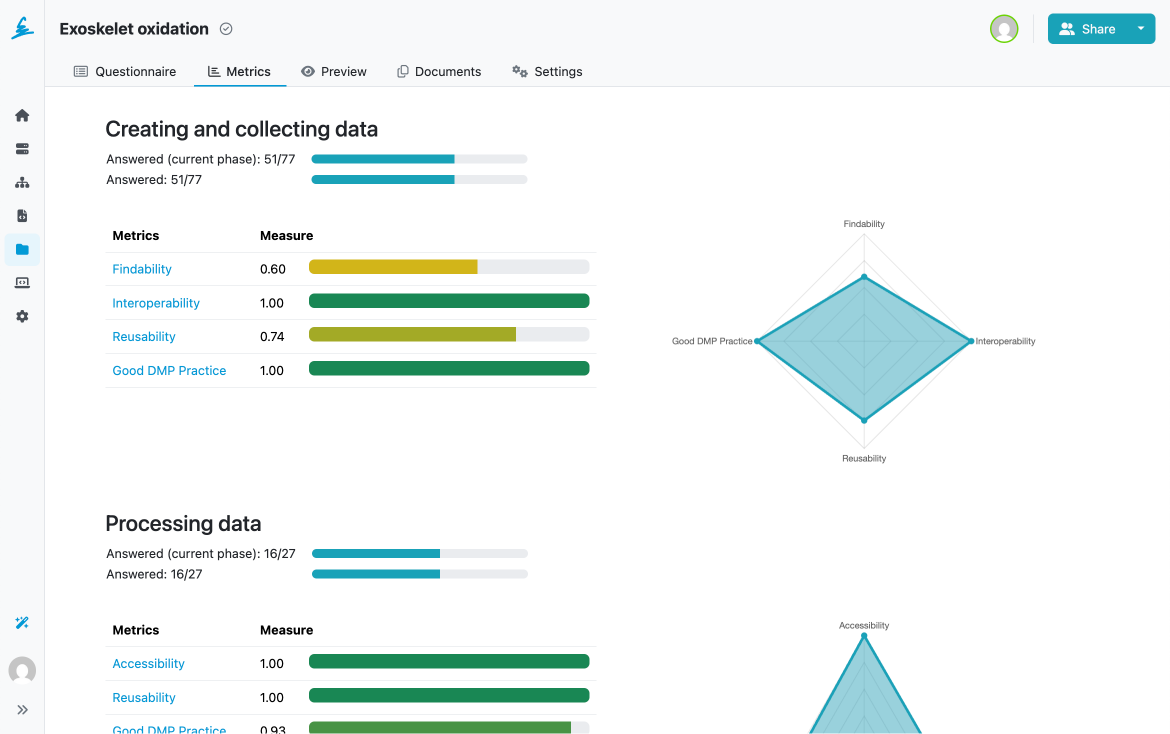Screen dimensions: 1170x734
Task: Open the Findability metric link
Action: pos(142,269)
